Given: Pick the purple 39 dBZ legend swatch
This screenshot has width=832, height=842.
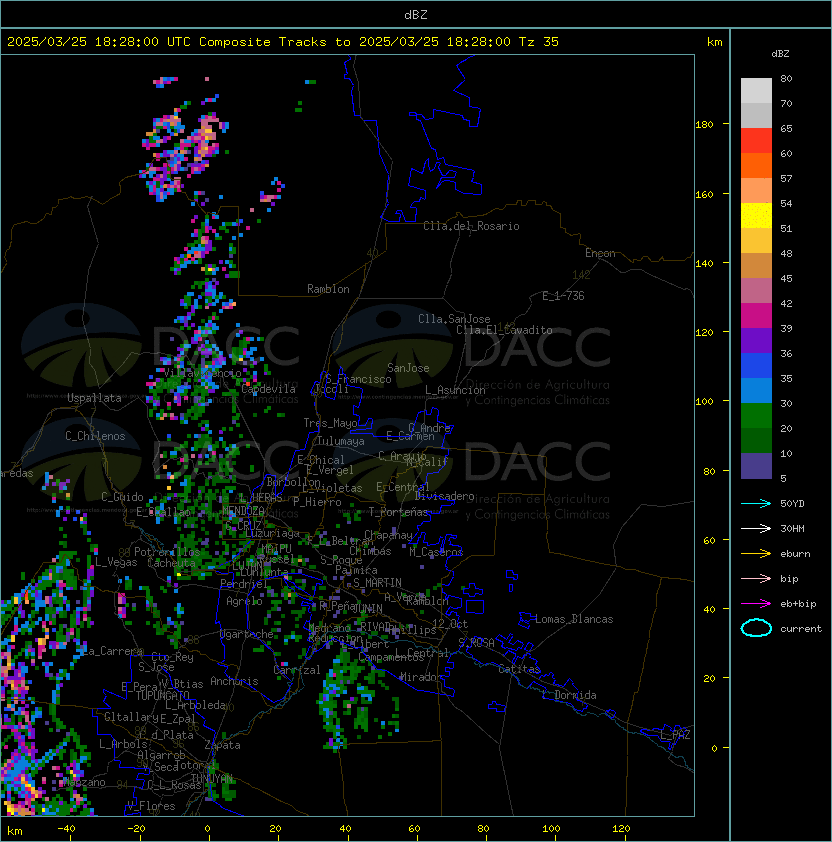Looking at the screenshot, I should [756, 340].
